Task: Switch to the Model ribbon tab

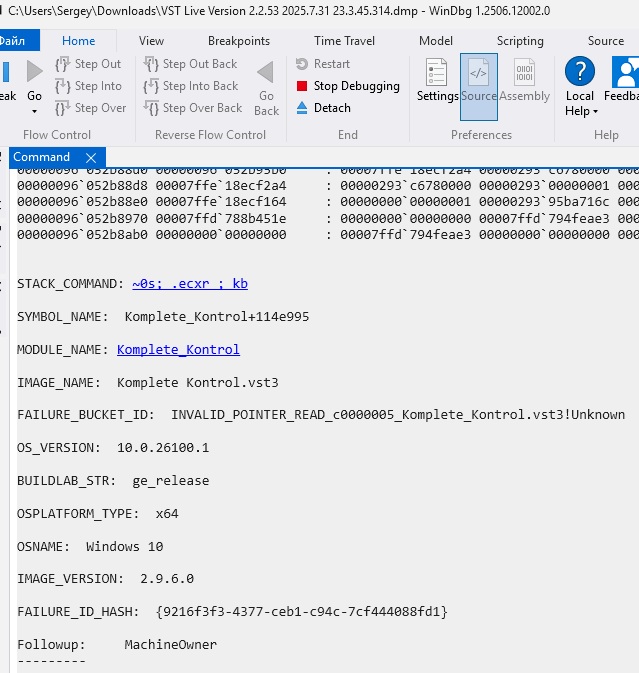Action: click(436, 41)
